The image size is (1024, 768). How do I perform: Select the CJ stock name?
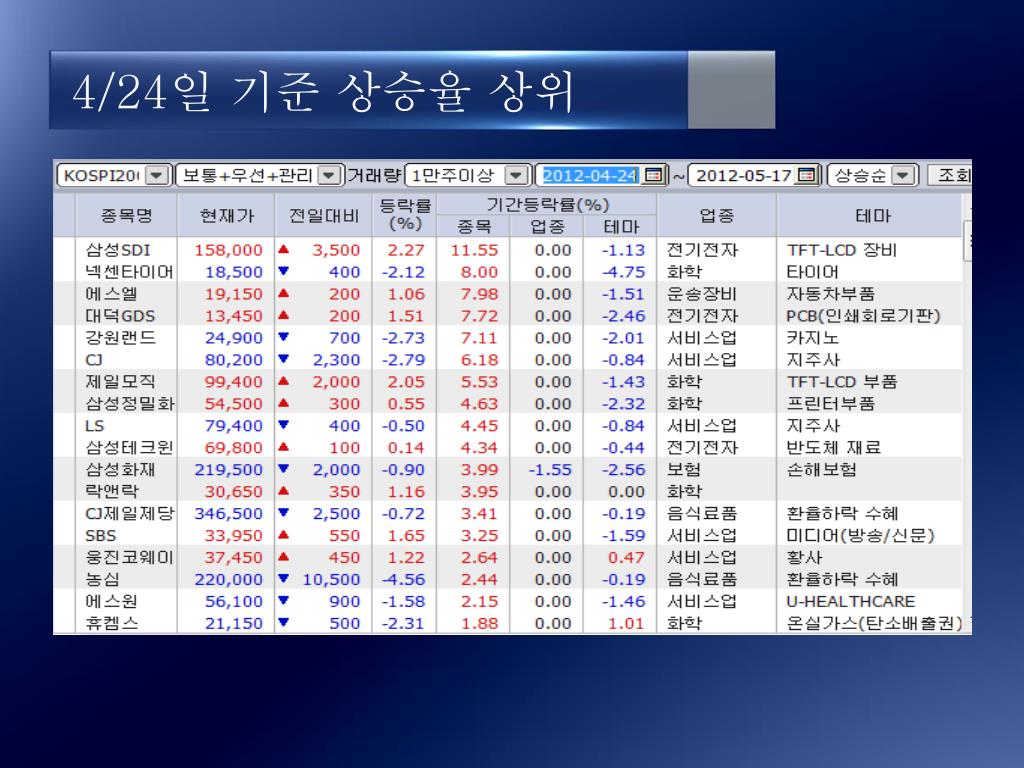[x=94, y=360]
